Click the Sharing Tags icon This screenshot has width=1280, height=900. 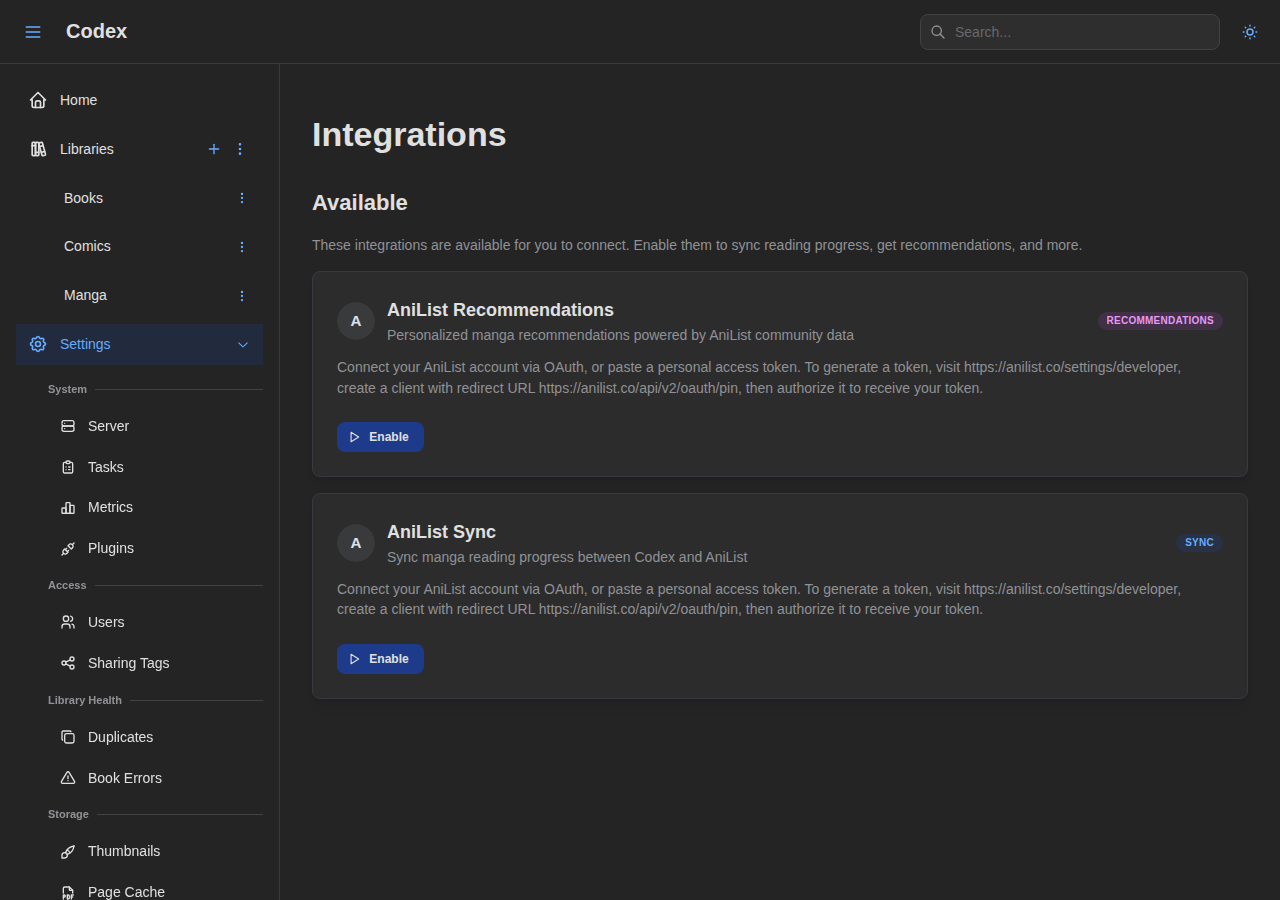(67, 663)
